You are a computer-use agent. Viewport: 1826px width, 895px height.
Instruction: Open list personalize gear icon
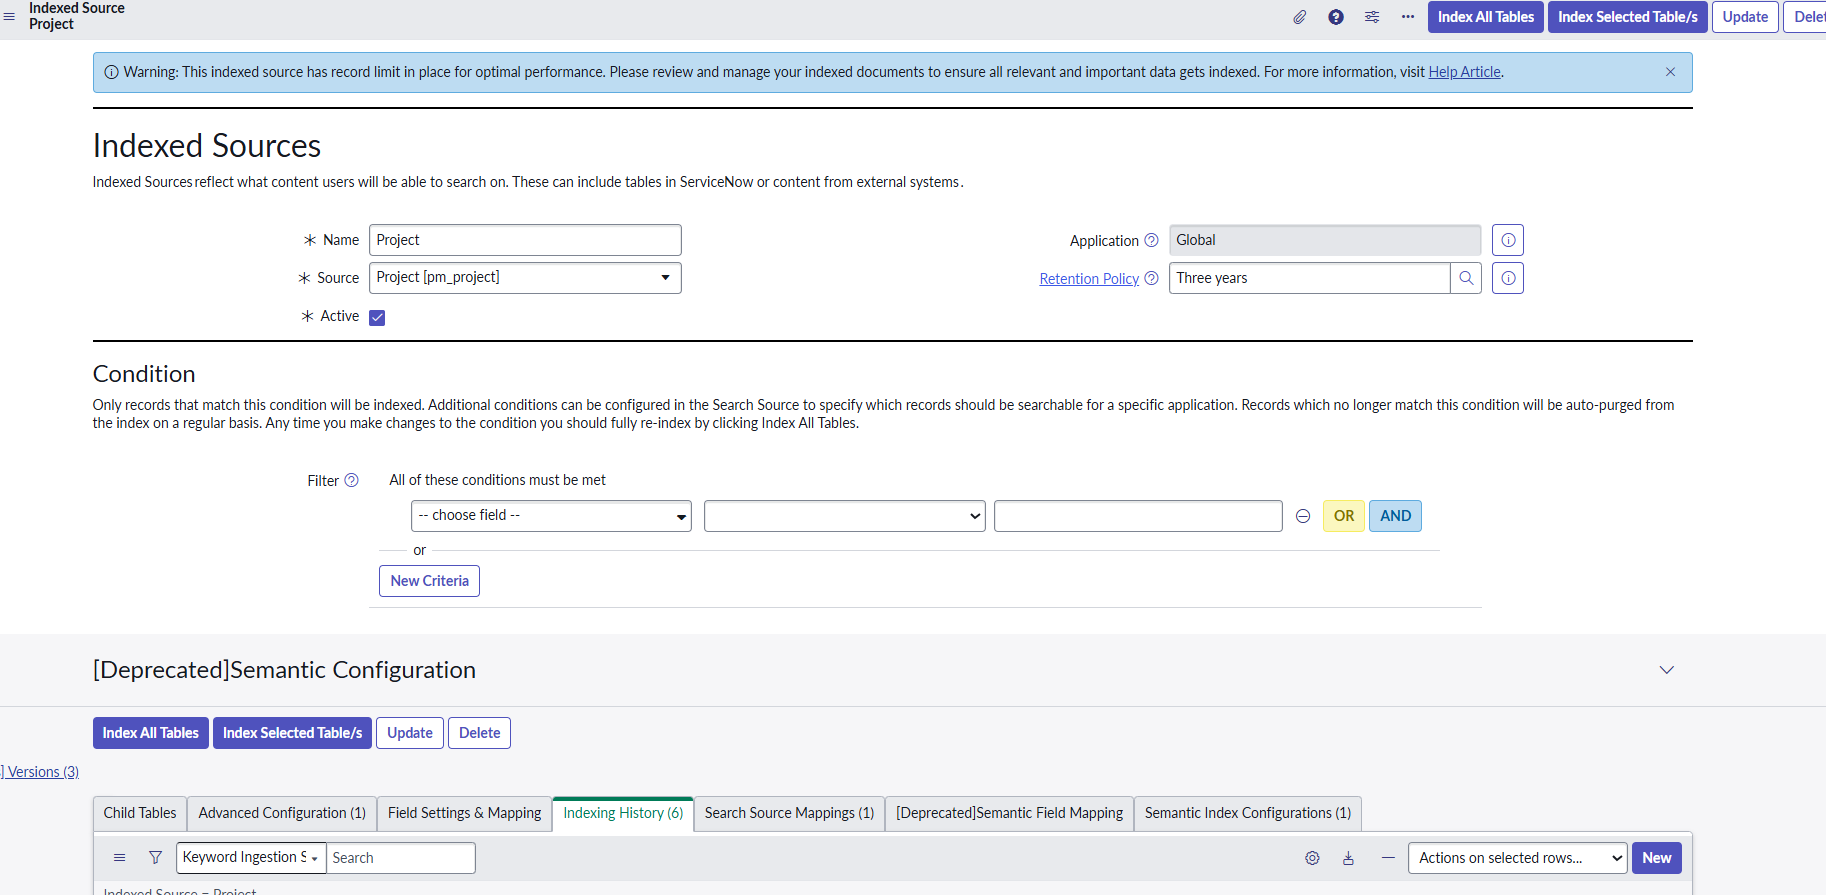[x=1312, y=858]
